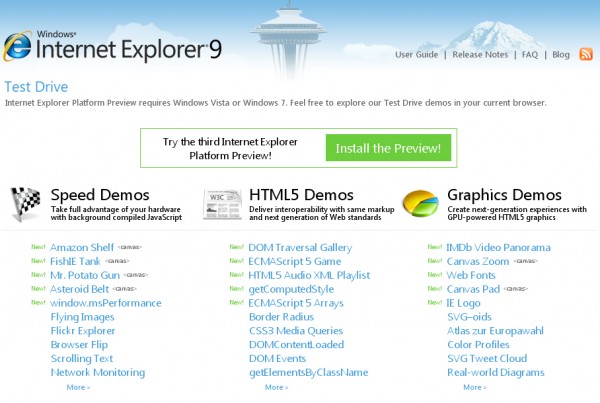
Task: Click Install the Preview! button
Action: click(388, 148)
